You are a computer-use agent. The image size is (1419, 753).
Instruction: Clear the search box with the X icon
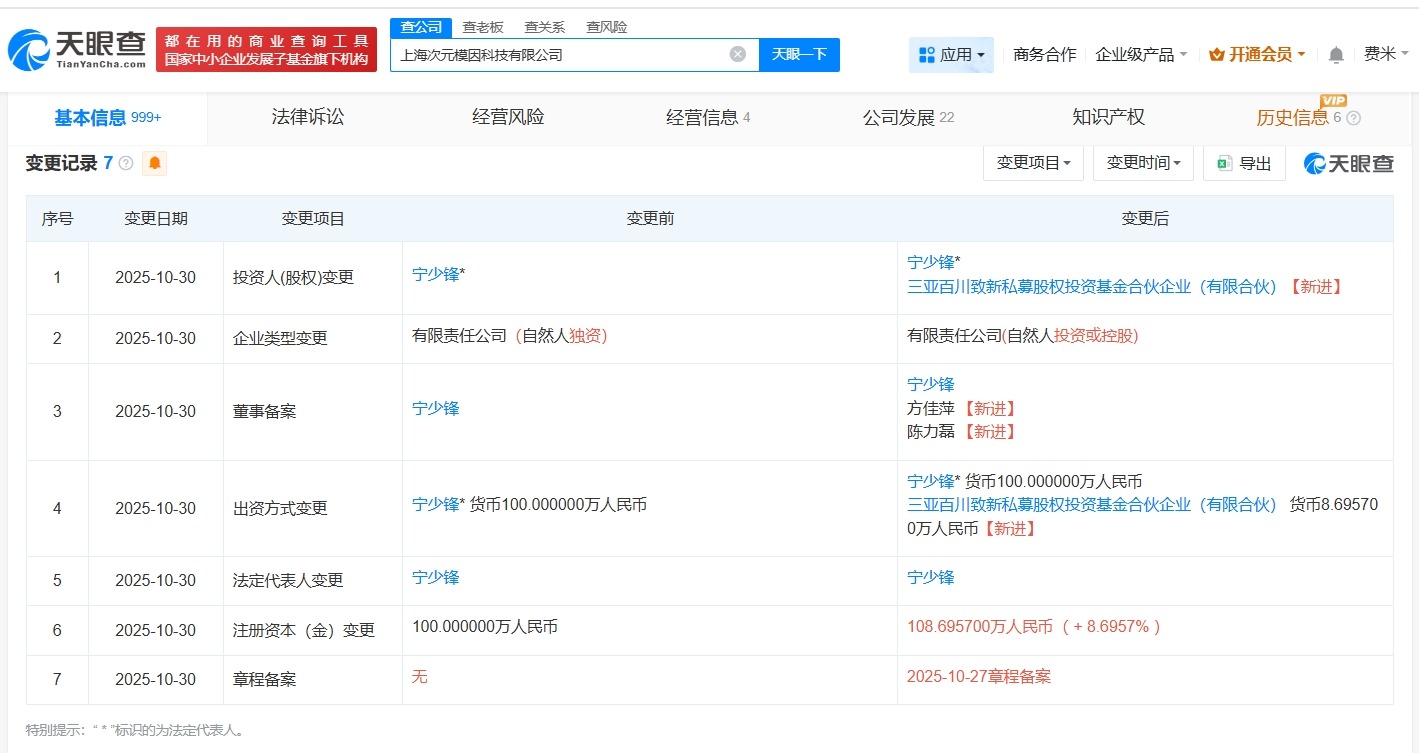[737, 55]
